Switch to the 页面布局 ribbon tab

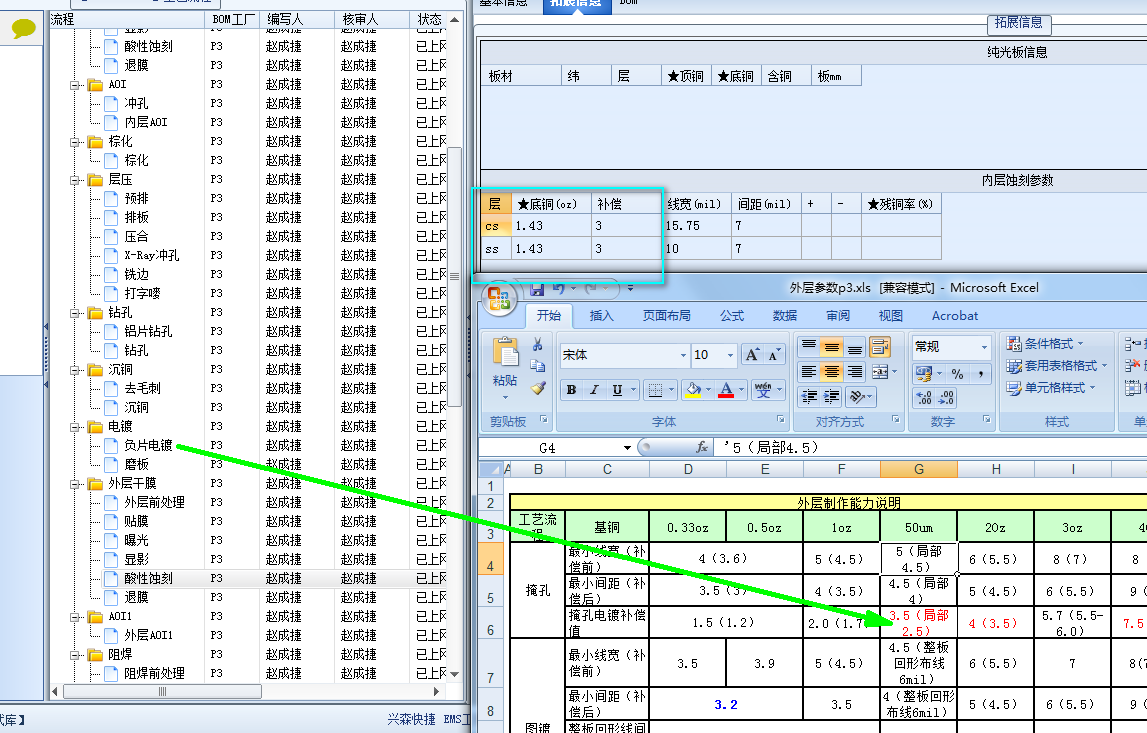(x=666, y=315)
